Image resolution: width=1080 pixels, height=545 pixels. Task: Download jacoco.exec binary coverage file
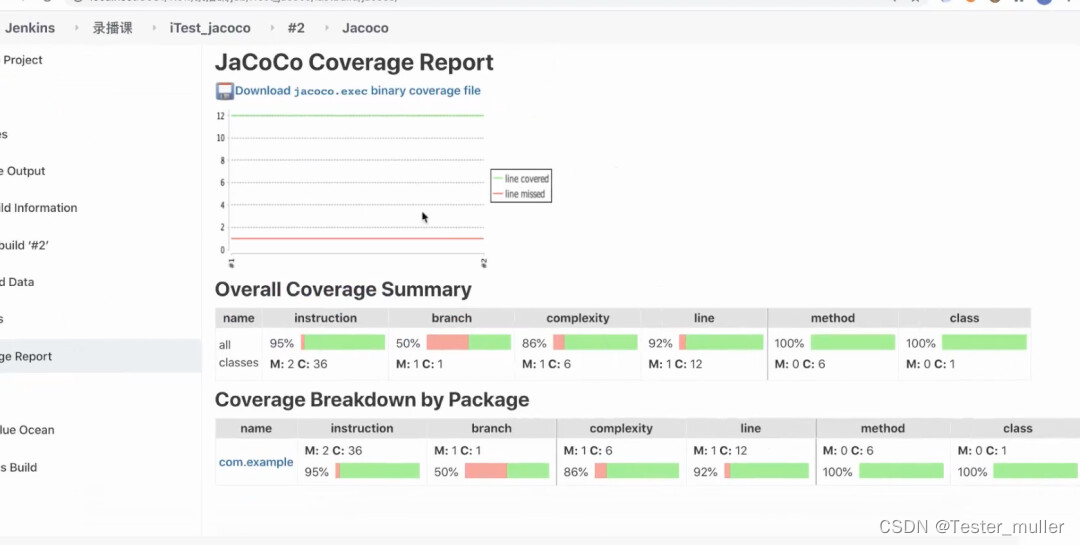(357, 91)
